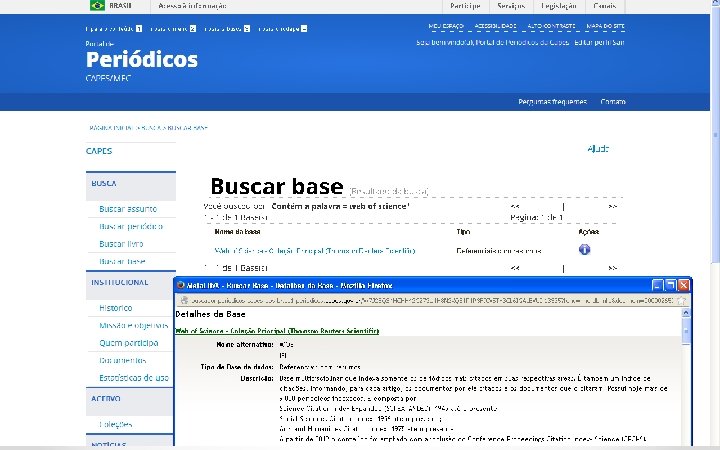Close the Detalhes da Base popup window

[x=684, y=285]
